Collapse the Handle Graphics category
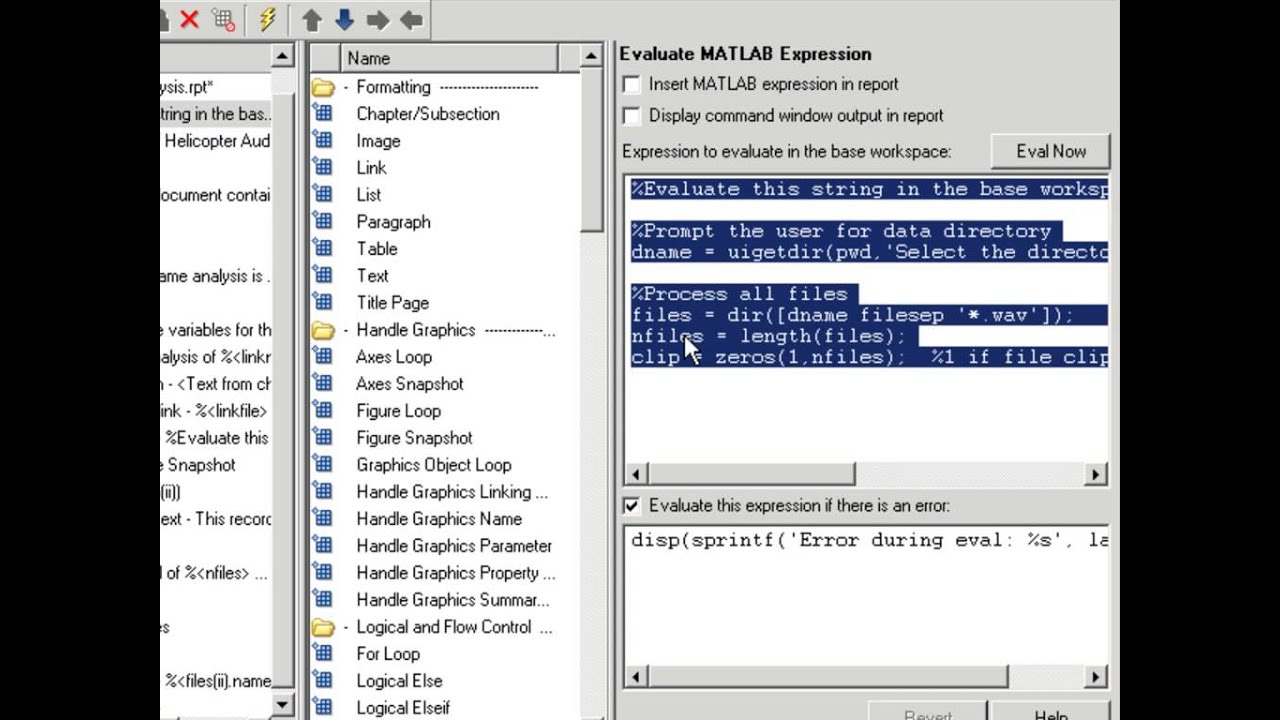This screenshot has height=720, width=1280. point(346,330)
